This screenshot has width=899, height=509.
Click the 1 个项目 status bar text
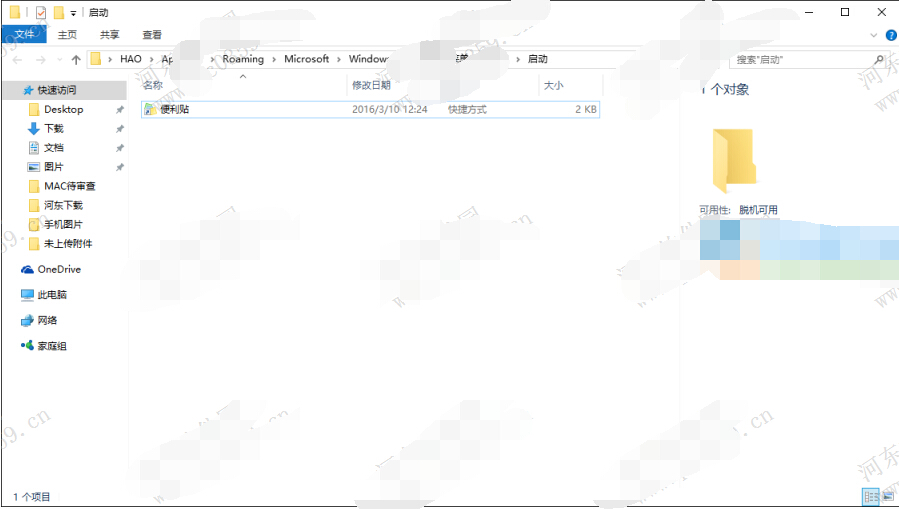coord(32,496)
